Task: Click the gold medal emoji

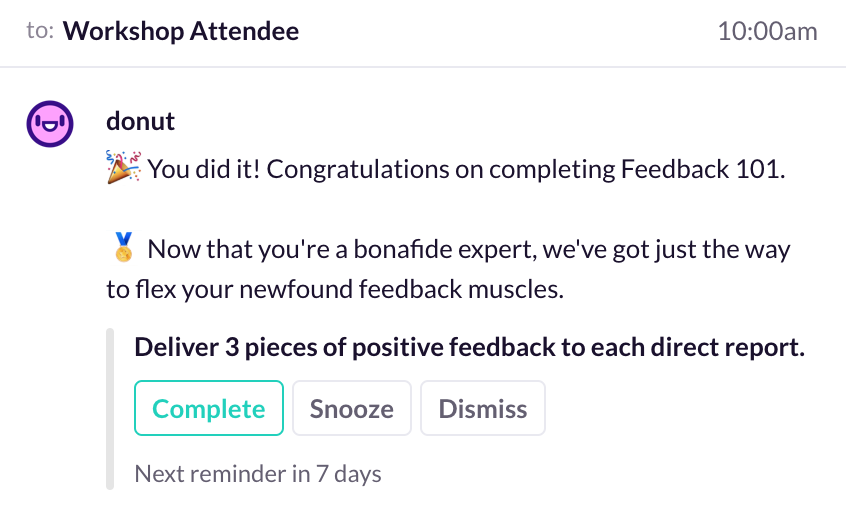Action: [124, 247]
